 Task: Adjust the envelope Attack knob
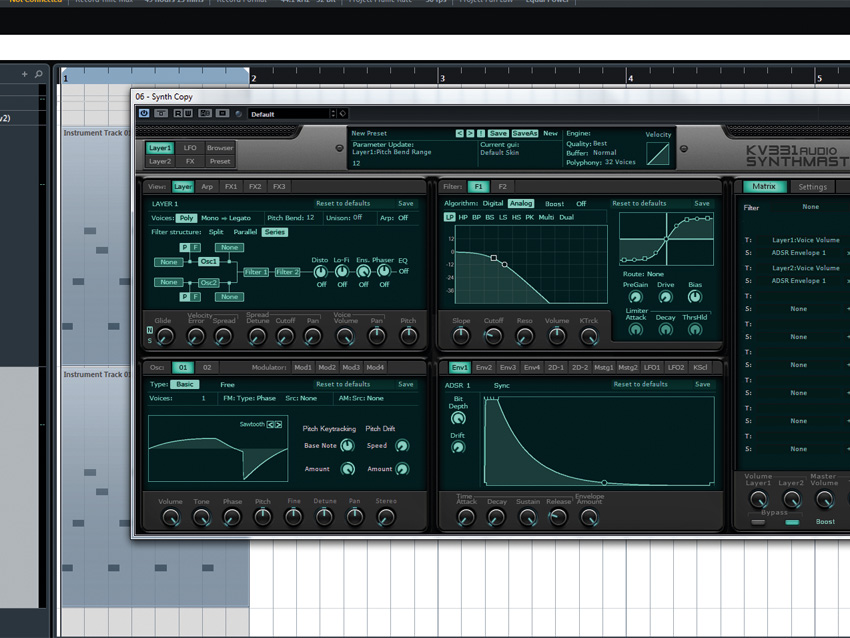point(466,517)
